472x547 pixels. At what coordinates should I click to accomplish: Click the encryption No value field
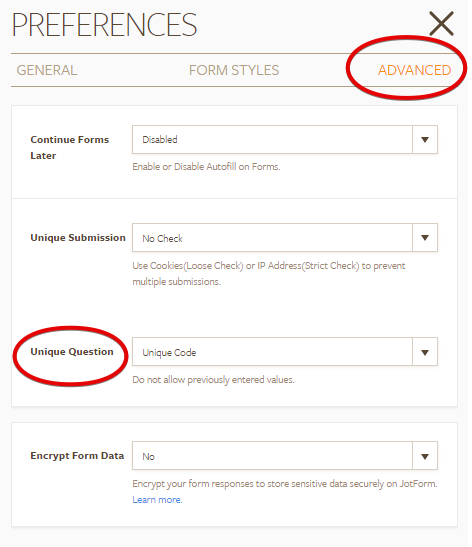(272, 456)
